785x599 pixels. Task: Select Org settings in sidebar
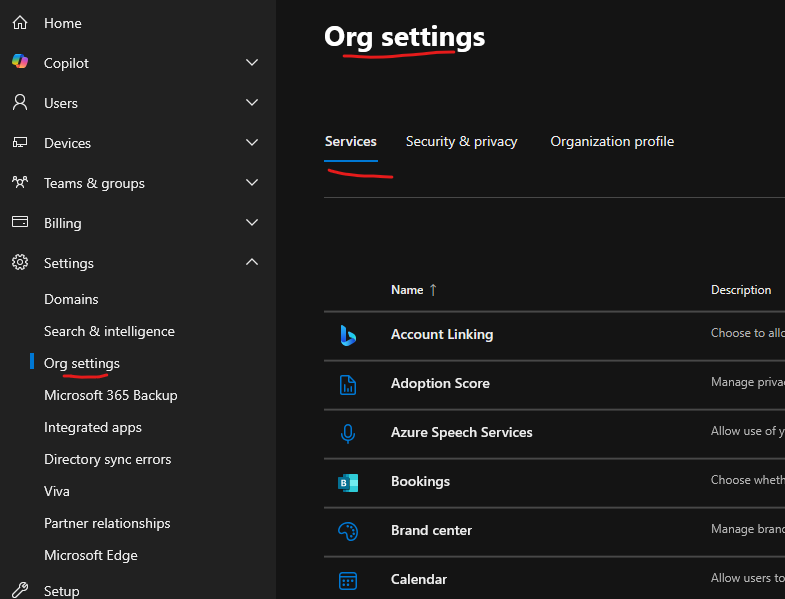click(82, 363)
